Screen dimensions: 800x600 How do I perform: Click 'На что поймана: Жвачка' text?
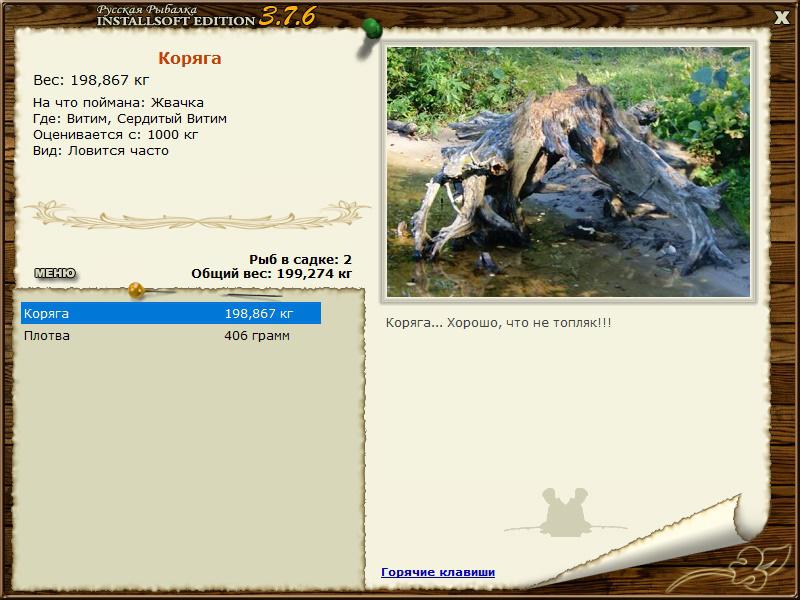(118, 103)
